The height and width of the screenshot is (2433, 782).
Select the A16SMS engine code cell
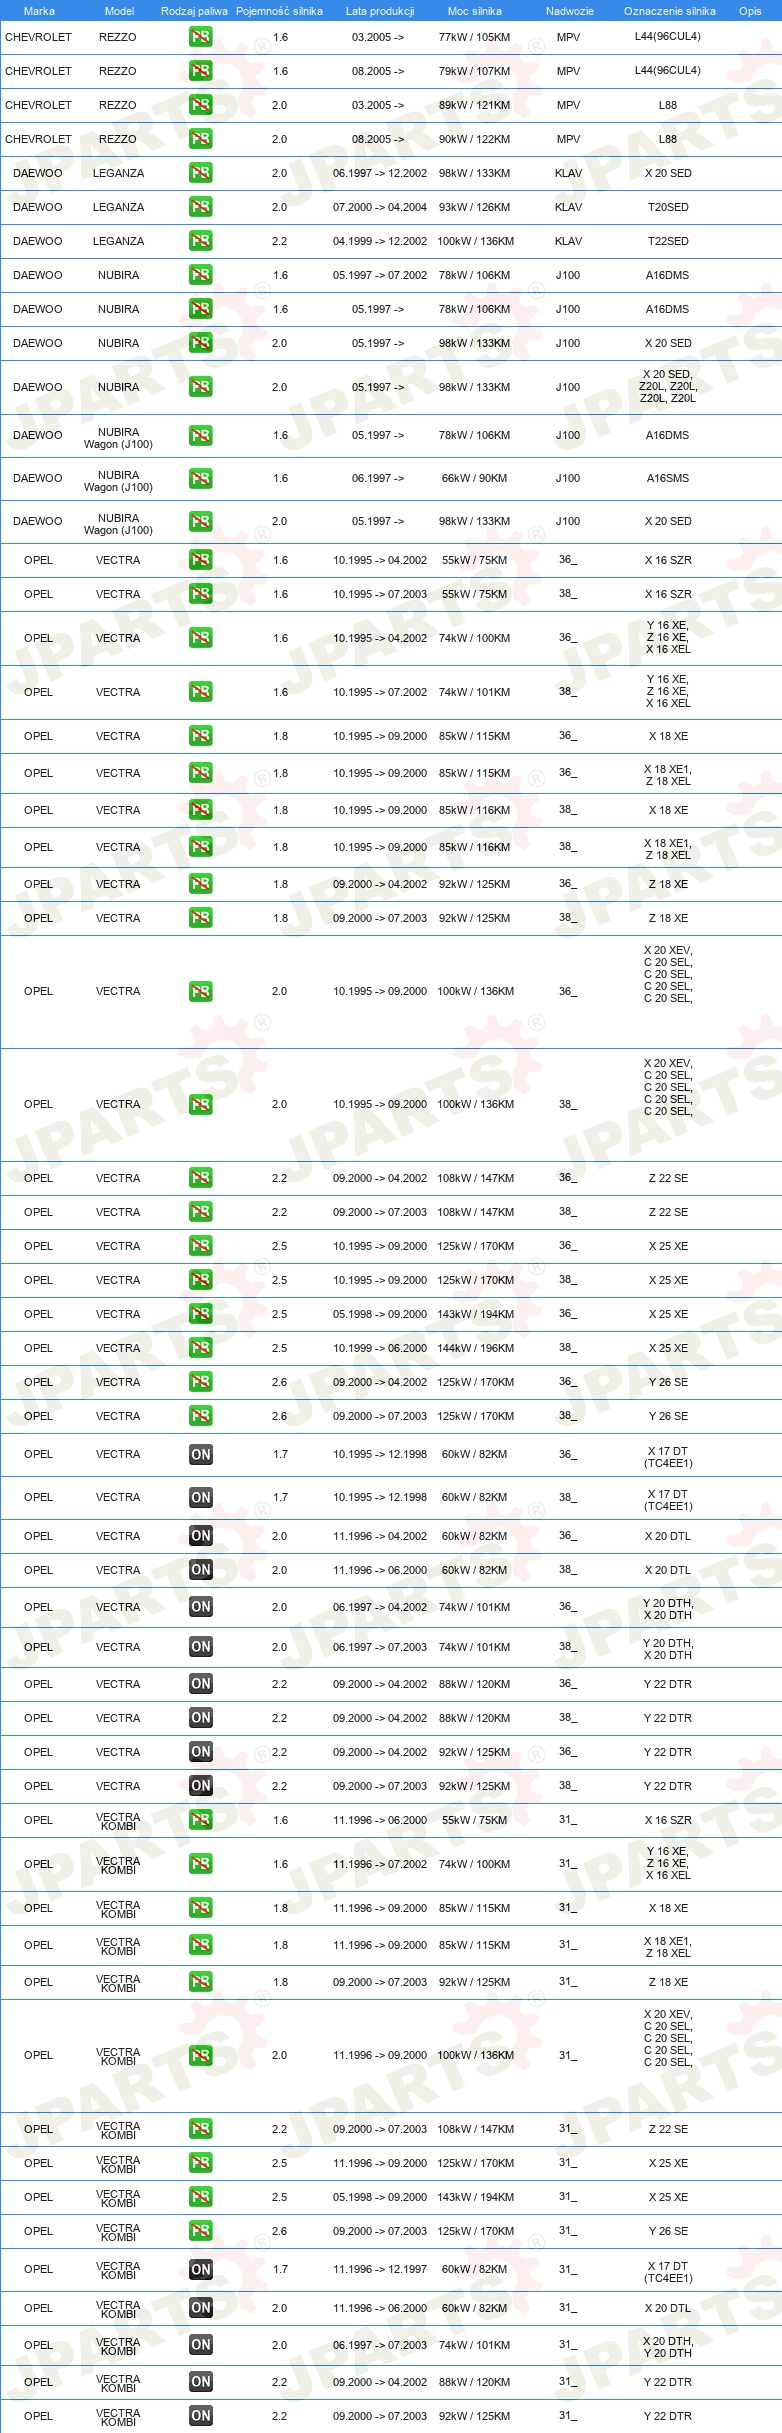[668, 479]
